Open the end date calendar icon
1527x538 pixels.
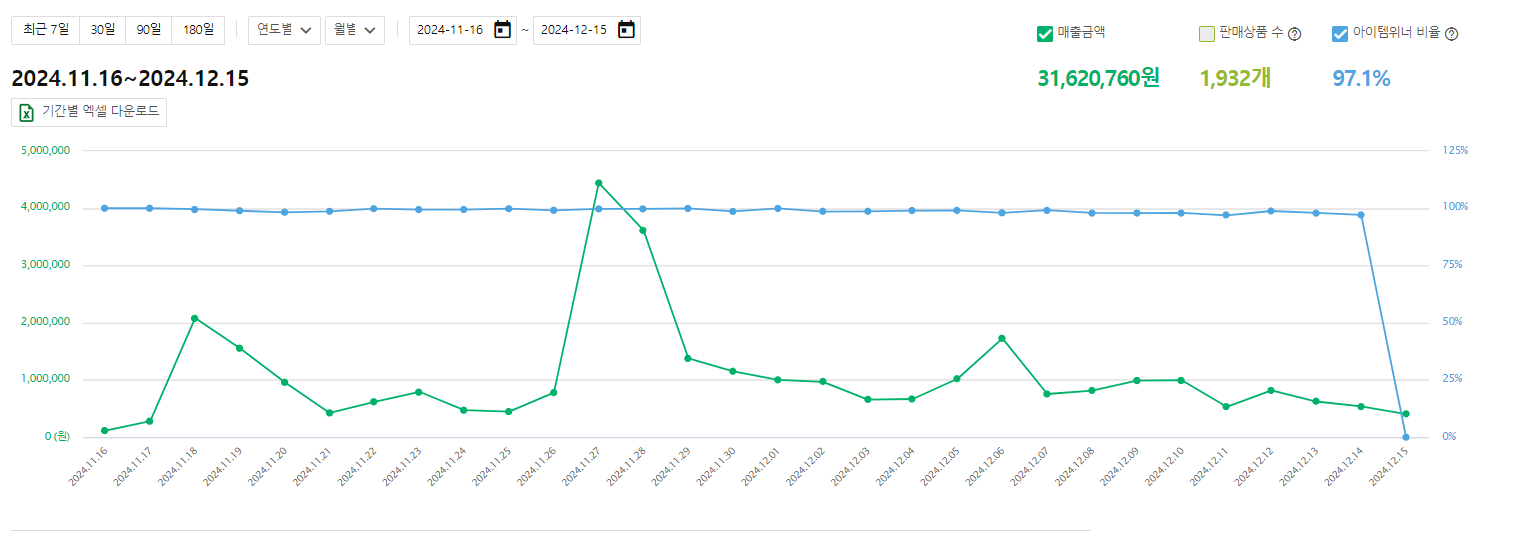coord(626,30)
